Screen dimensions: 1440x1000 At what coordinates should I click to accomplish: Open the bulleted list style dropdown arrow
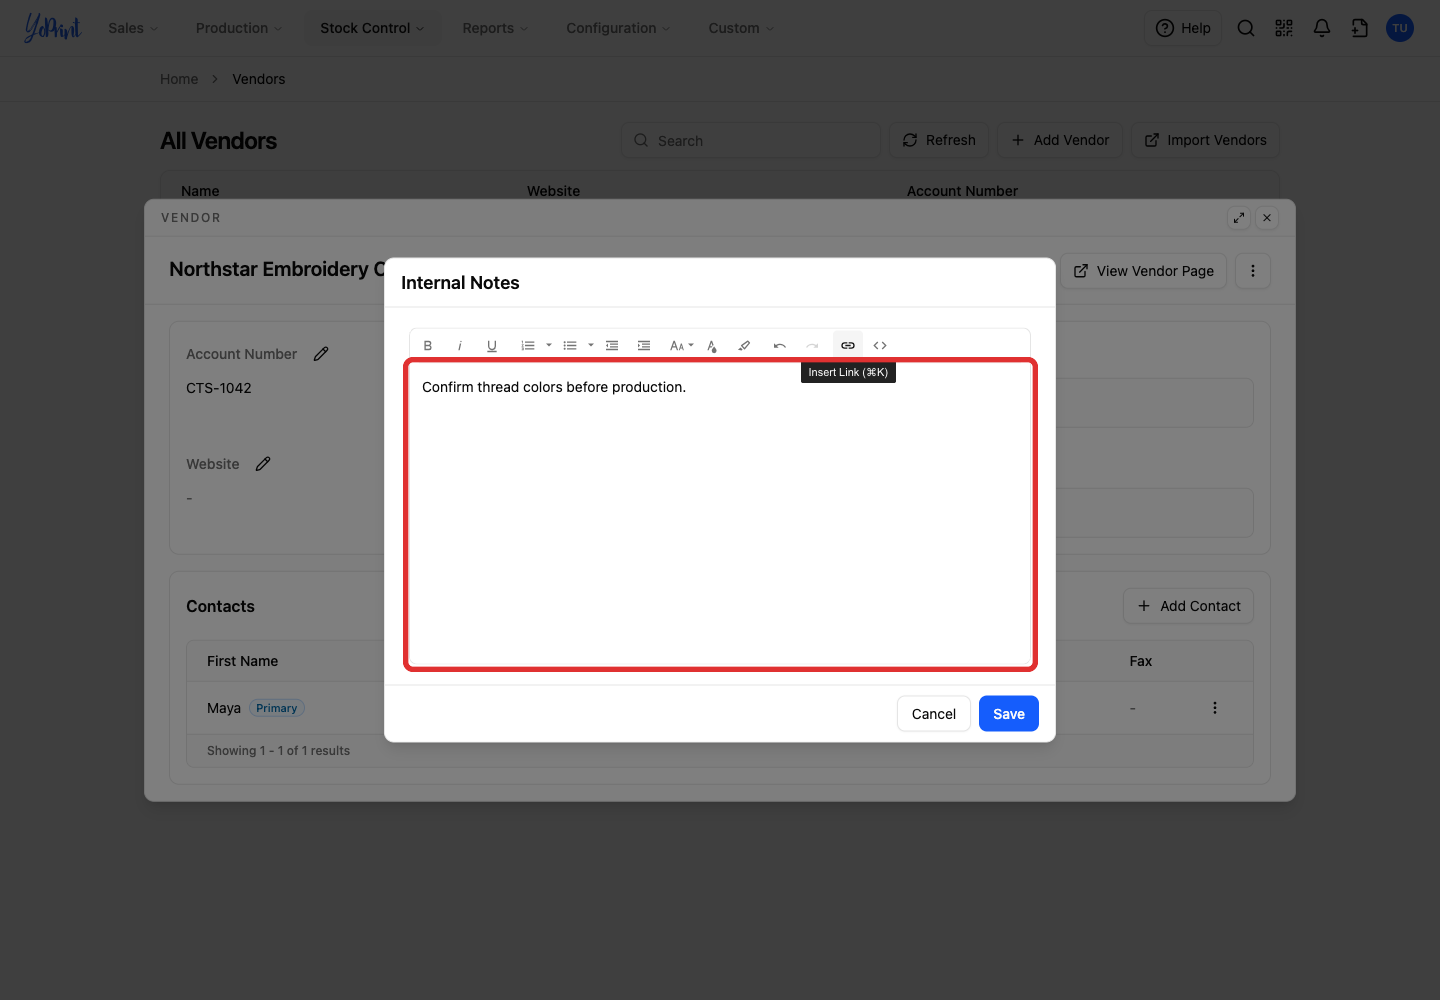pos(591,345)
